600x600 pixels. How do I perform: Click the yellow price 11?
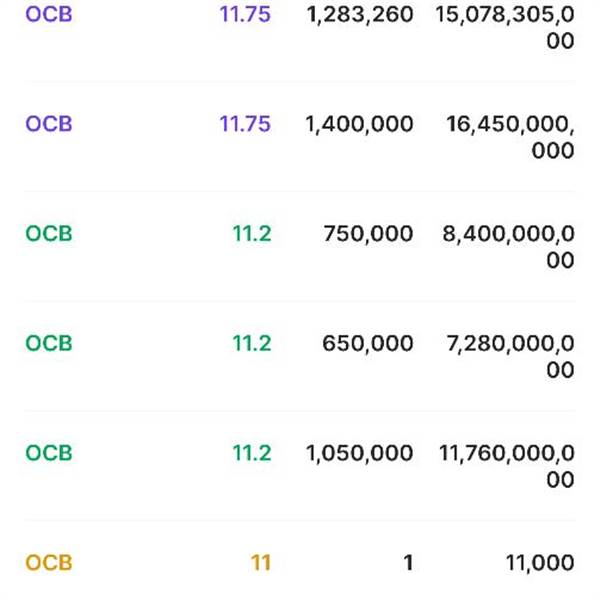tap(260, 563)
